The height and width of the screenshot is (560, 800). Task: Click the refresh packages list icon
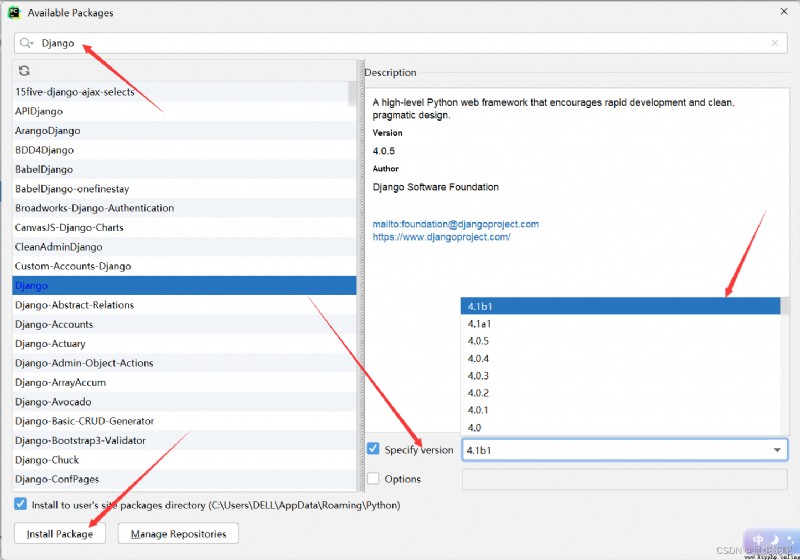[x=24, y=70]
